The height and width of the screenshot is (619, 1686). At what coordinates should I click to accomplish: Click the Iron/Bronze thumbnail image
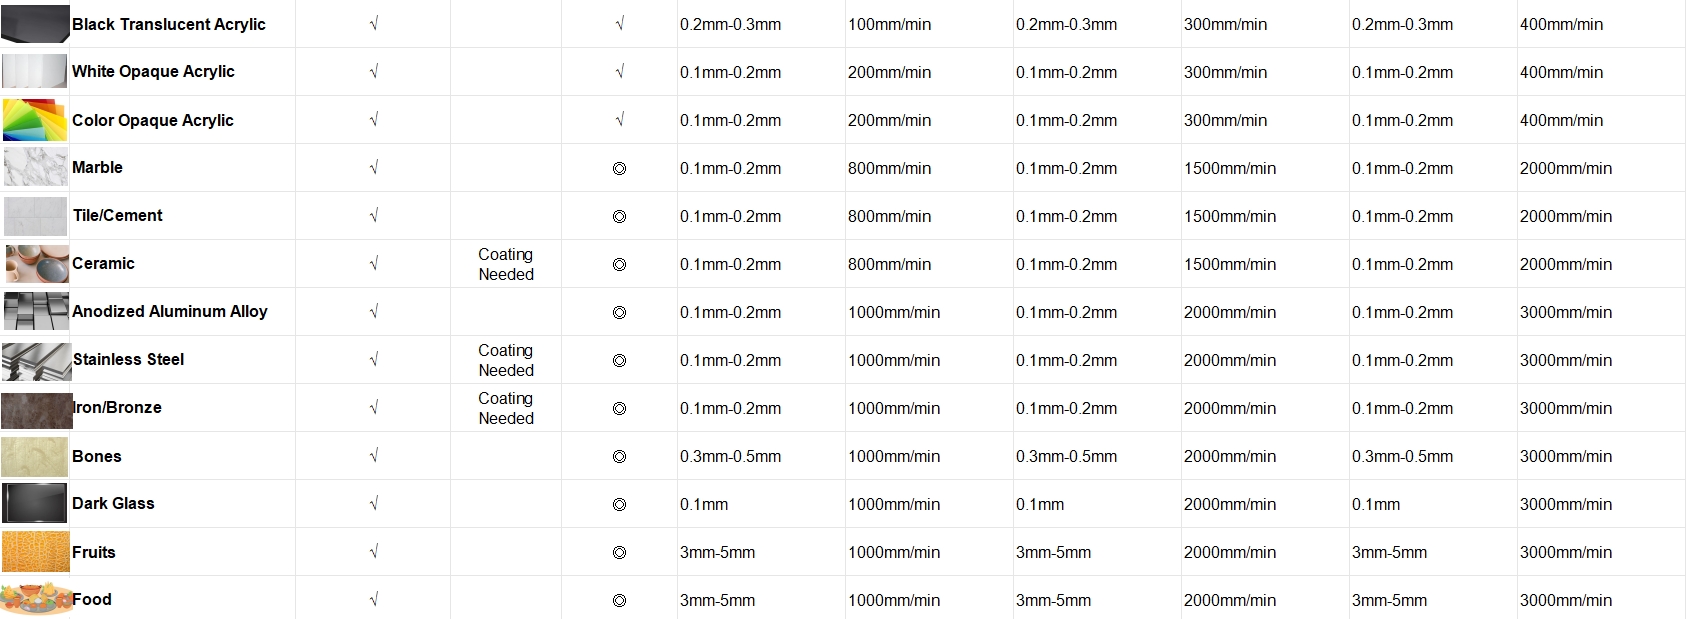point(37,409)
